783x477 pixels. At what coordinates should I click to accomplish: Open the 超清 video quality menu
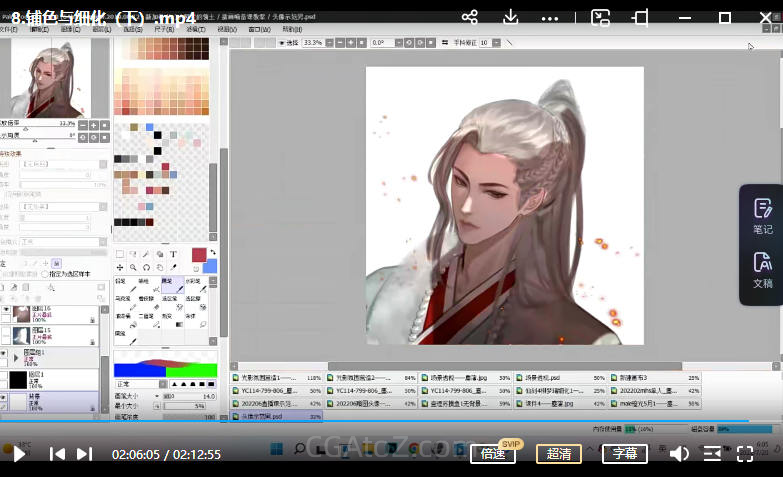[560, 454]
